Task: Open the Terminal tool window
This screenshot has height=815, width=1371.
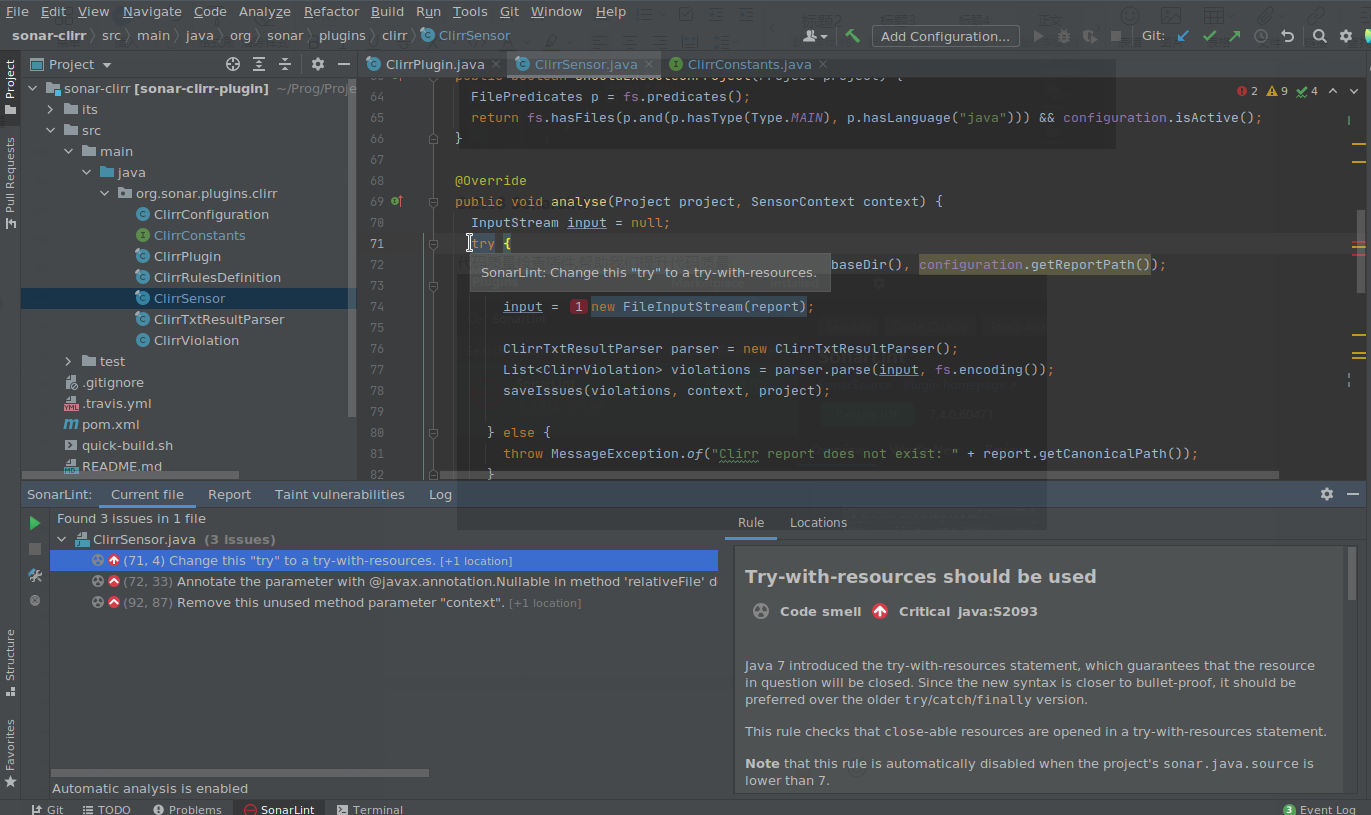Action: point(369,809)
